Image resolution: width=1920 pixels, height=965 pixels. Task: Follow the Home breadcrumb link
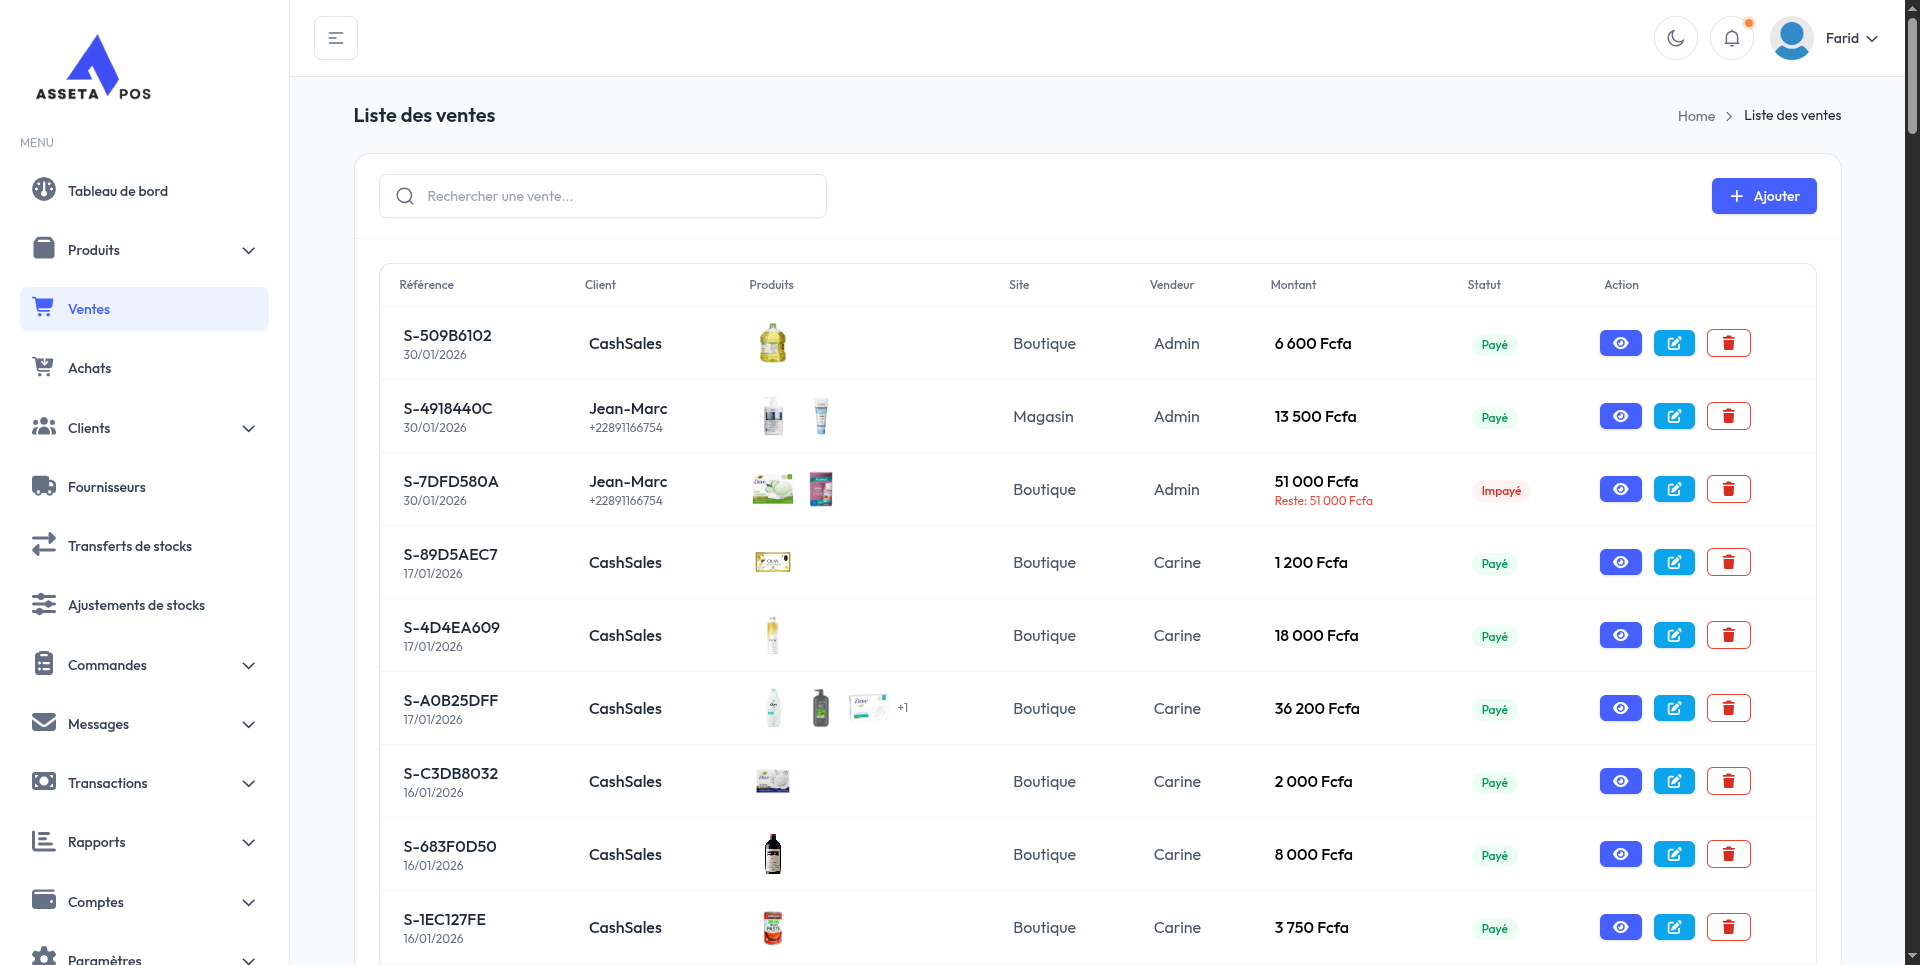[x=1696, y=116]
